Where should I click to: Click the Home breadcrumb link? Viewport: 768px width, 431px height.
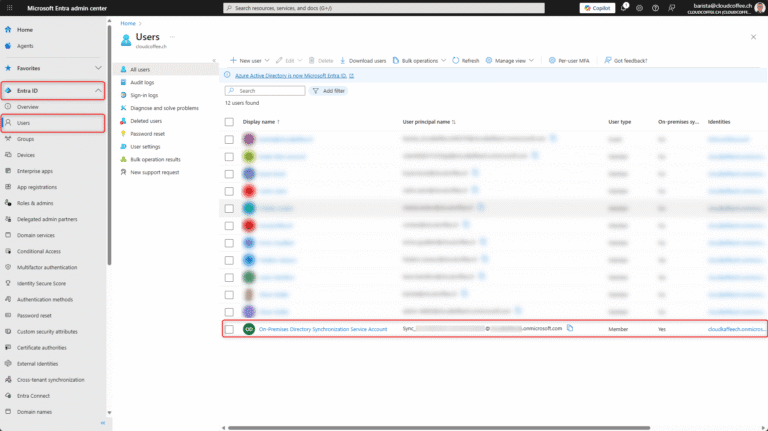point(128,24)
